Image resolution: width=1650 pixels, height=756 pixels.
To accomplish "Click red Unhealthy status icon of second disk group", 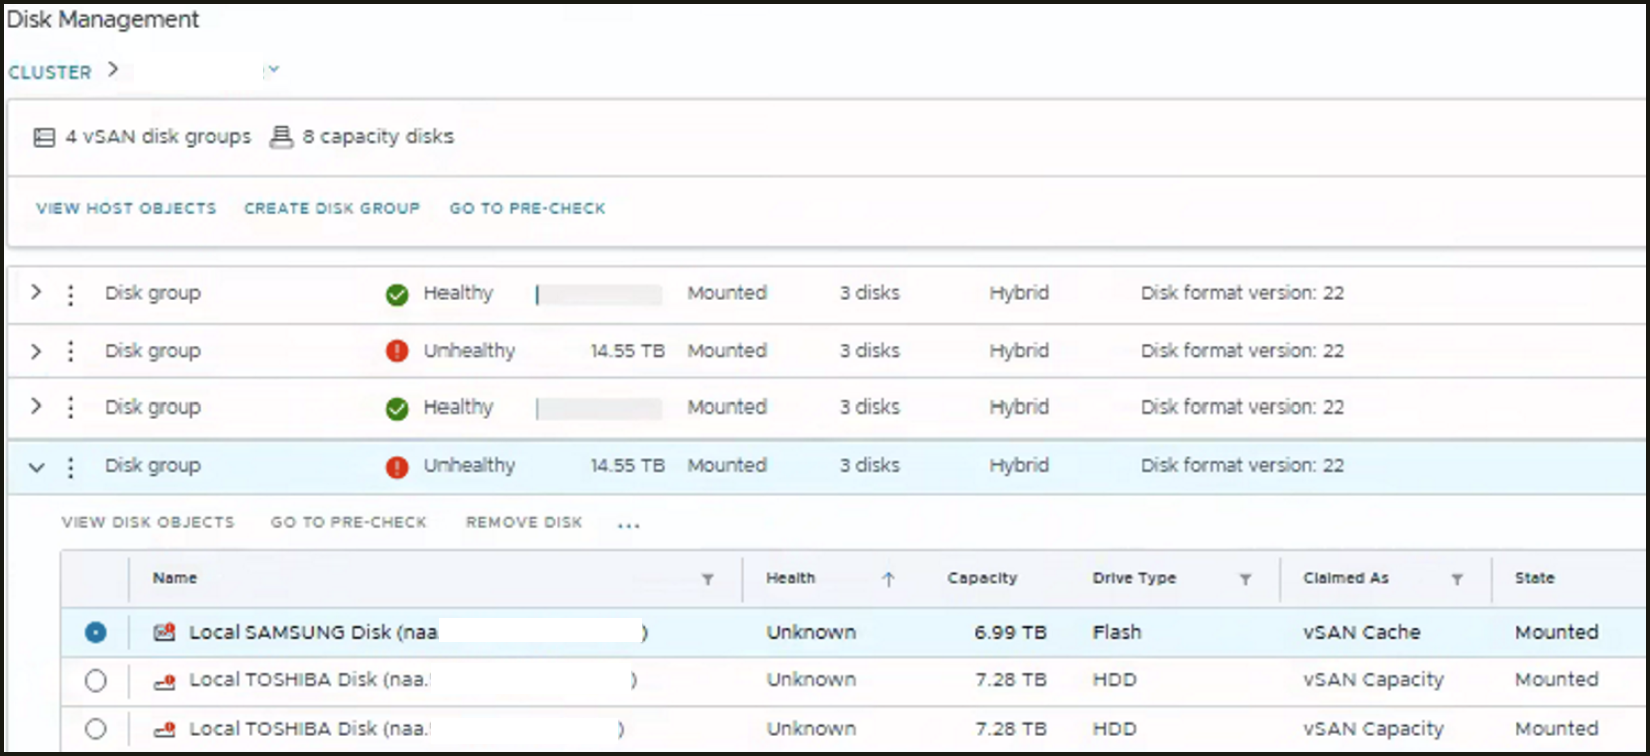I will 397,352.
